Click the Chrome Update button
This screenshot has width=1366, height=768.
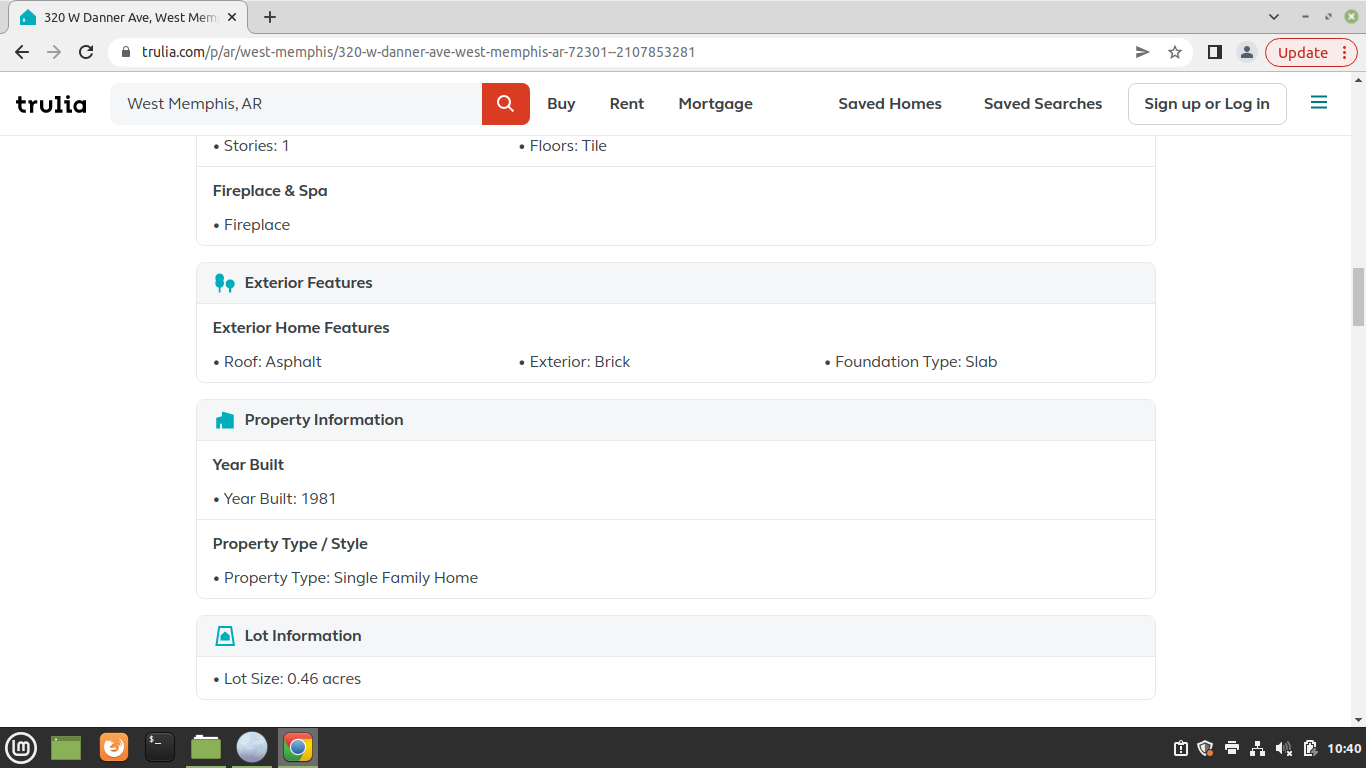pyautogui.click(x=1311, y=52)
